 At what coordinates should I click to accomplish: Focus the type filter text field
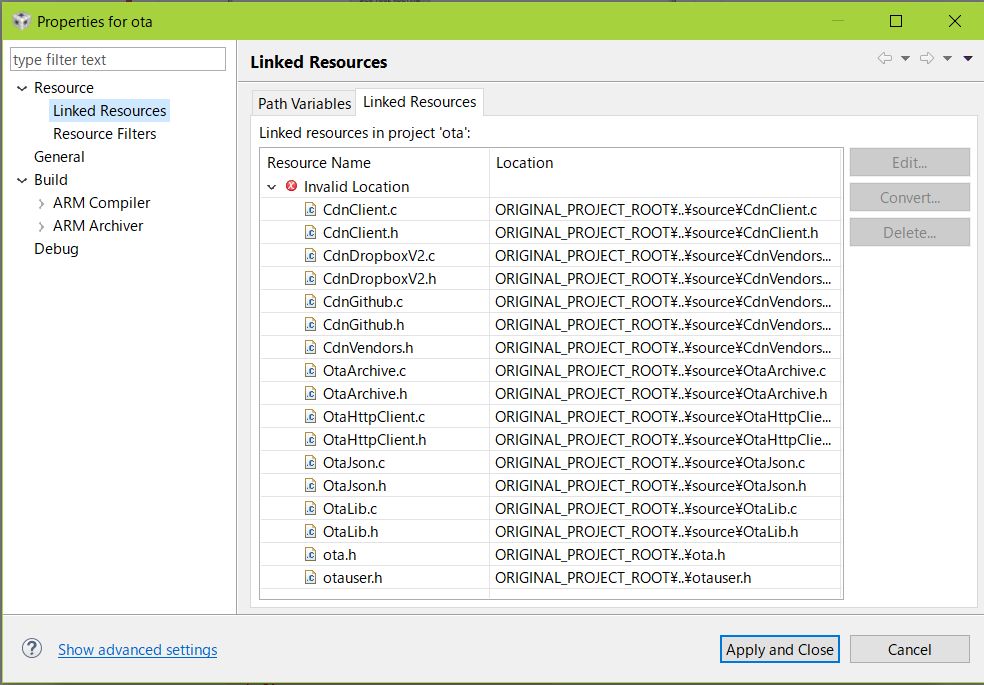coord(118,60)
